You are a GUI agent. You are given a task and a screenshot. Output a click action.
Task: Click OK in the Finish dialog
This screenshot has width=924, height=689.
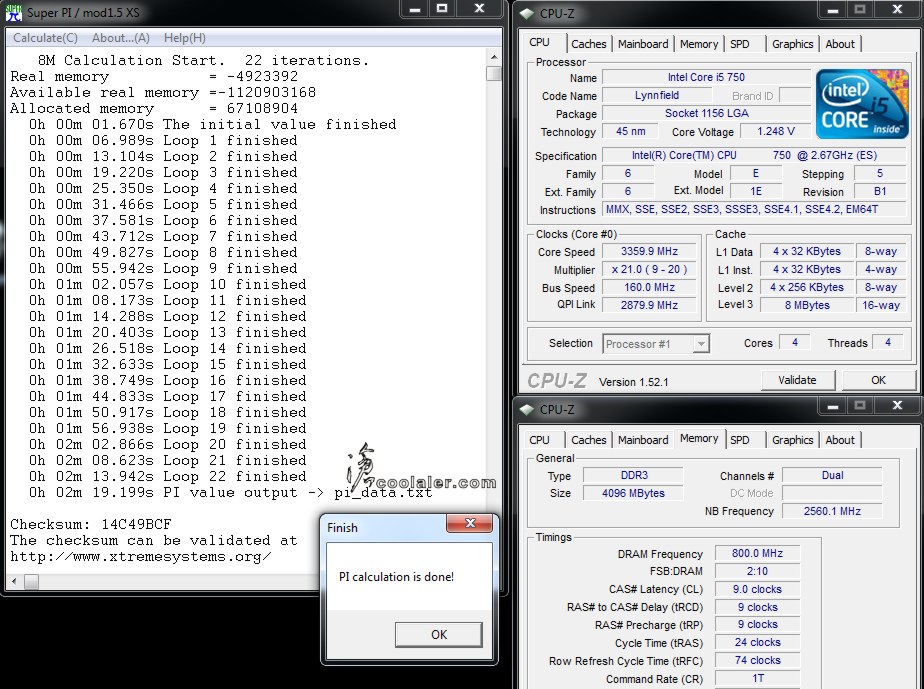click(x=439, y=635)
